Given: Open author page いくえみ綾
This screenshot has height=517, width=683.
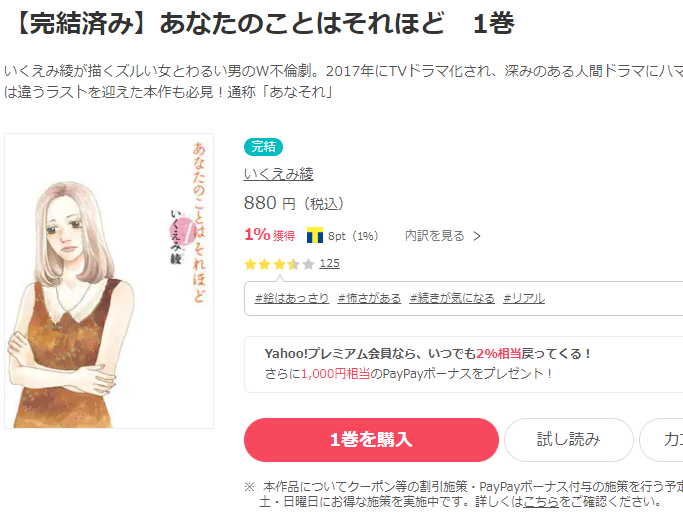Looking at the screenshot, I should coord(279,174).
